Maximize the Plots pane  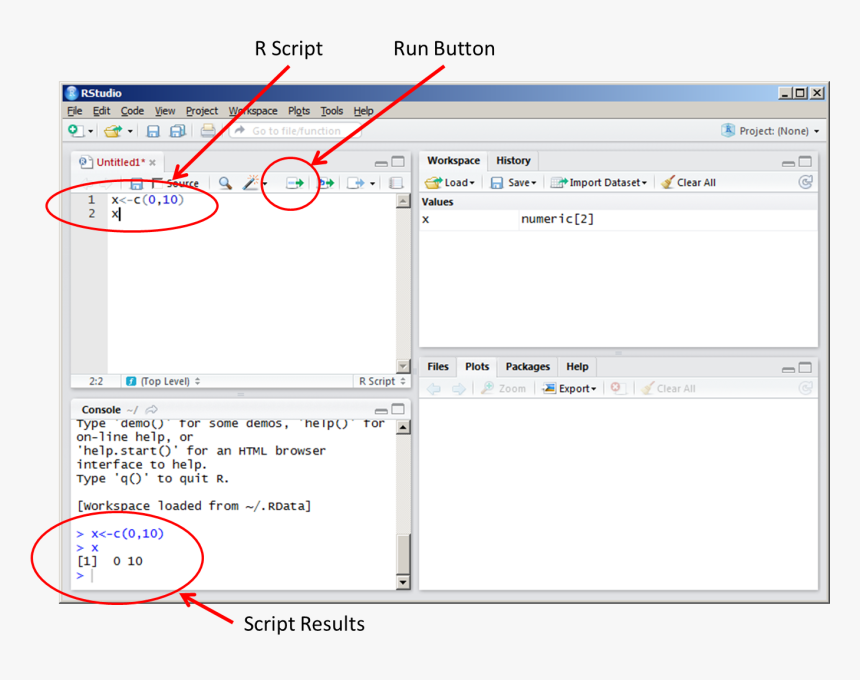point(805,367)
